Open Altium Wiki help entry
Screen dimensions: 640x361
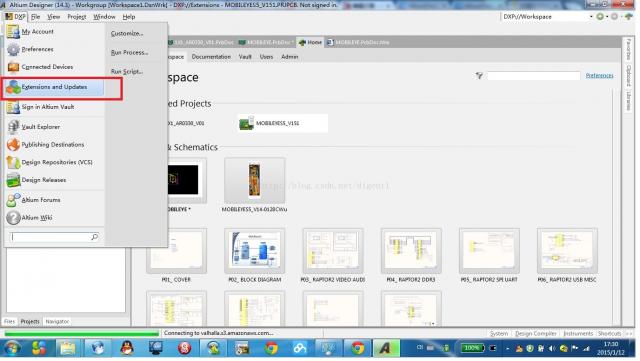point(37,218)
